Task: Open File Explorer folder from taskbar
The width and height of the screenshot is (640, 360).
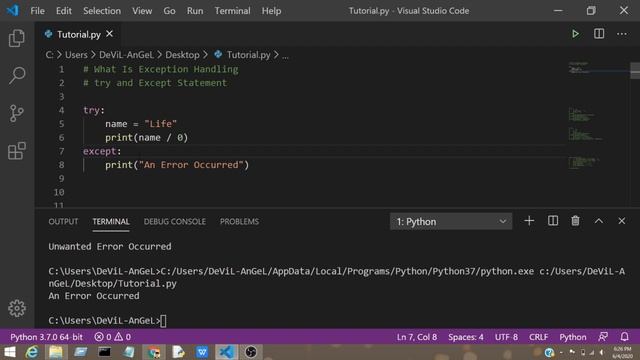Action: [x=56, y=352]
